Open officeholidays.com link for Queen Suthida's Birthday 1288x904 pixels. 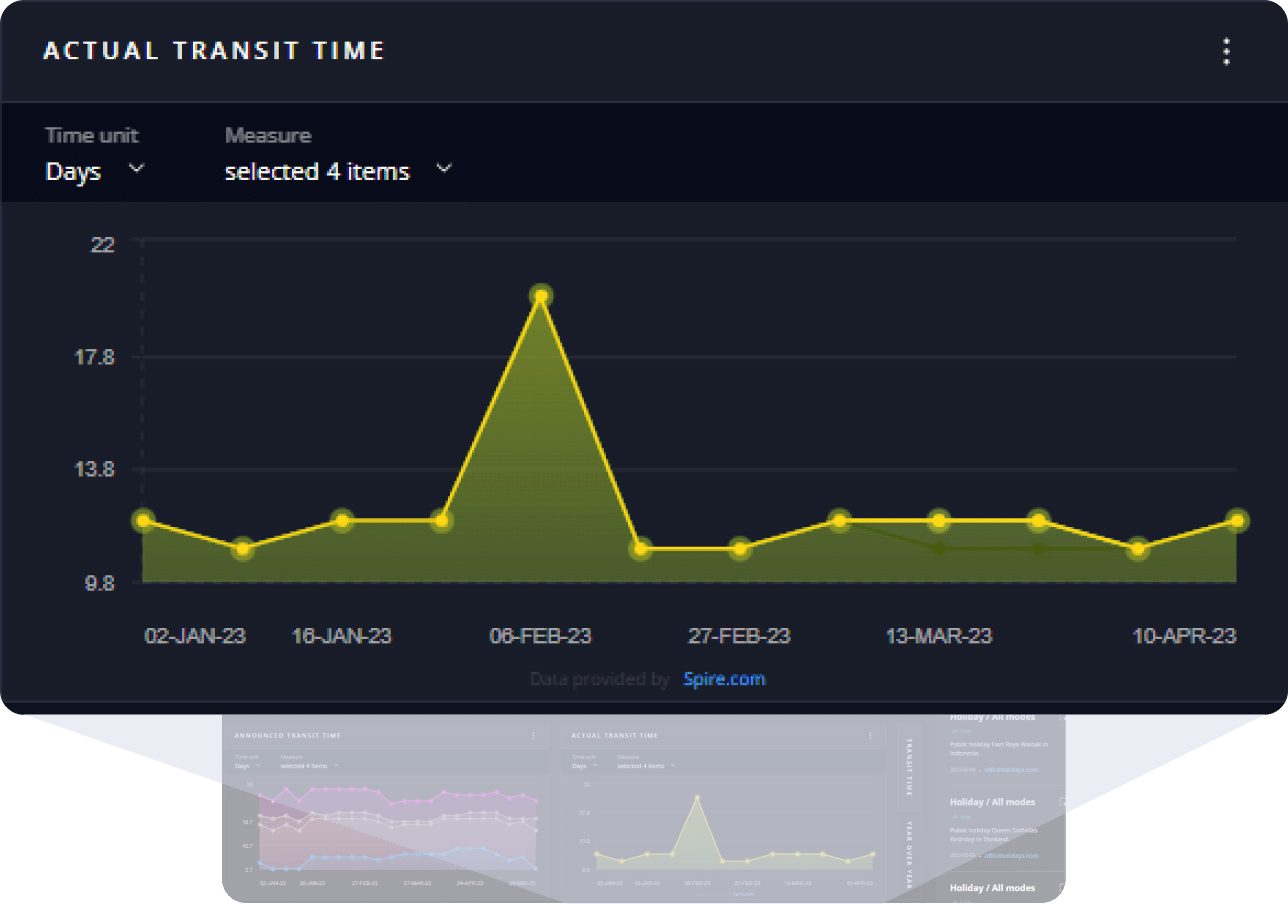point(1010,856)
